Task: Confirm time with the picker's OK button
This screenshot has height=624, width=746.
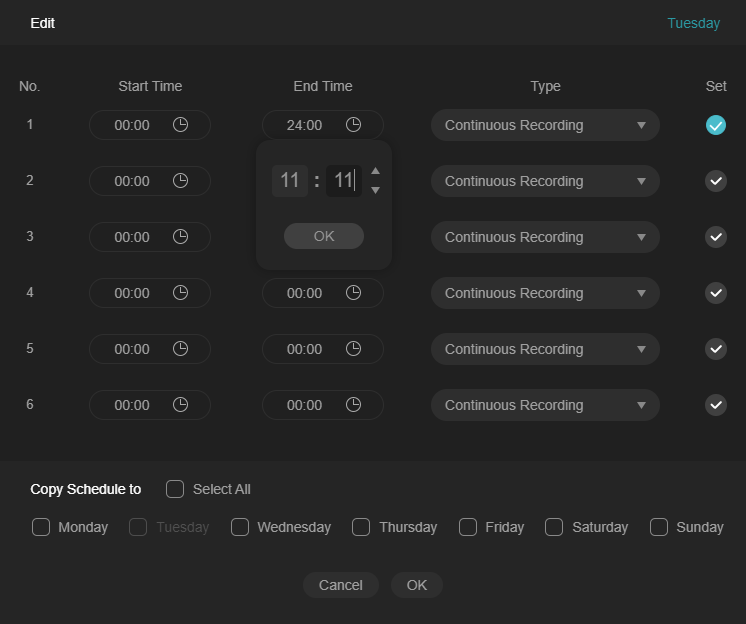Action: 324,236
